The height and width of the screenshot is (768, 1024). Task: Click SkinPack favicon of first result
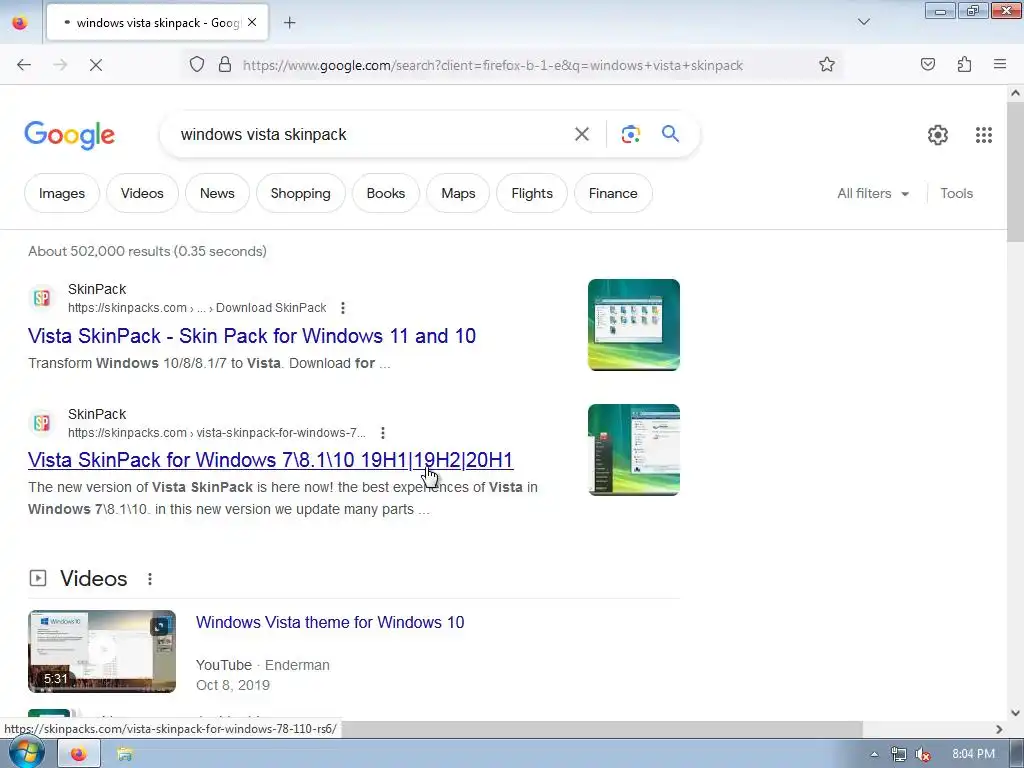point(42,298)
